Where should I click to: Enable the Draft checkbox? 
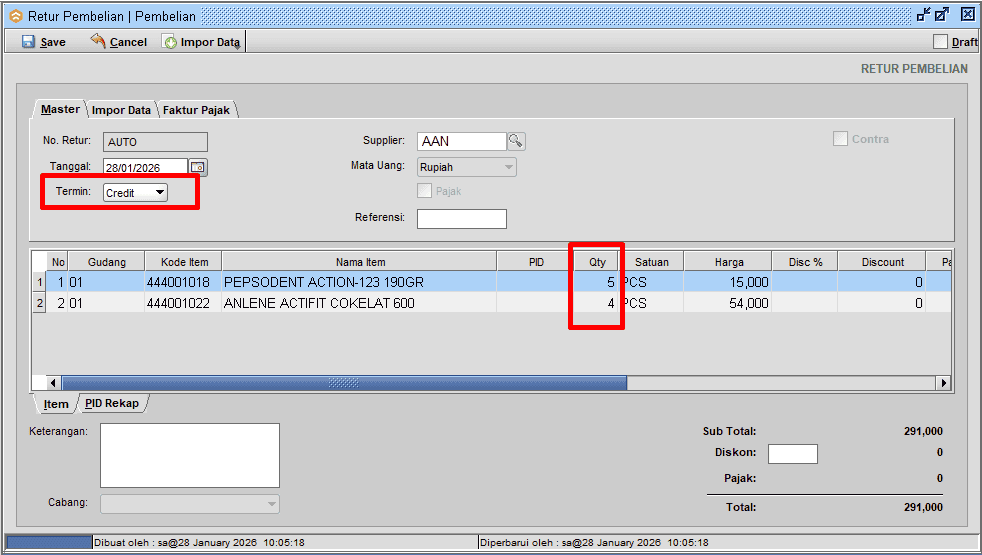click(x=940, y=42)
